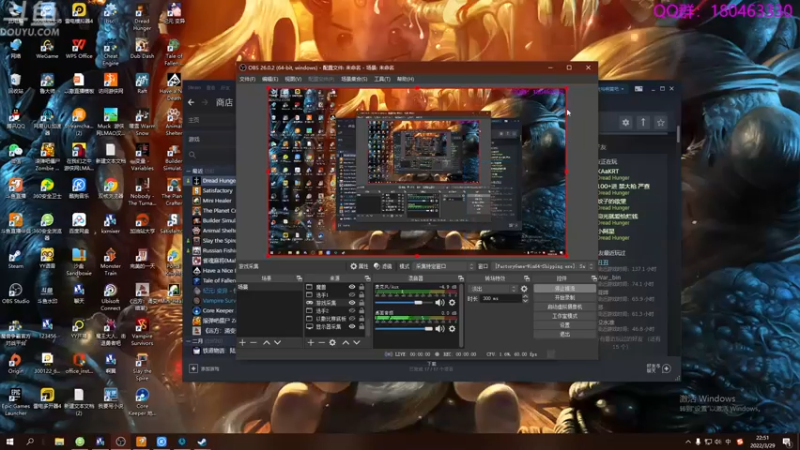Click the favorite star in Steam window

point(661,122)
